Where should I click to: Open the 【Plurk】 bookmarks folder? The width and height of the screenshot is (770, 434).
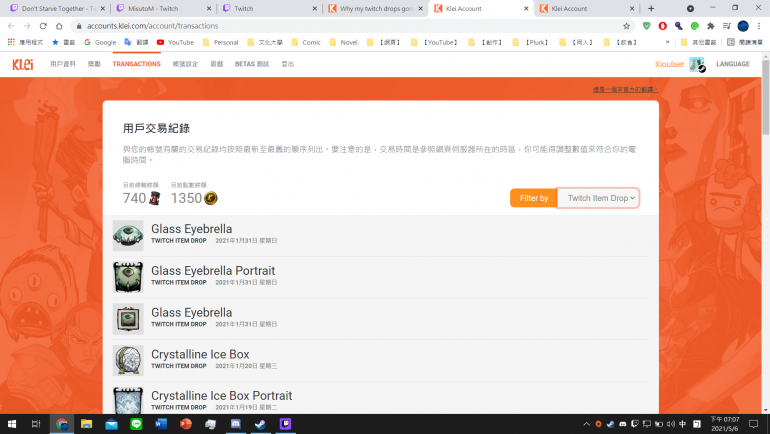click(x=531, y=42)
